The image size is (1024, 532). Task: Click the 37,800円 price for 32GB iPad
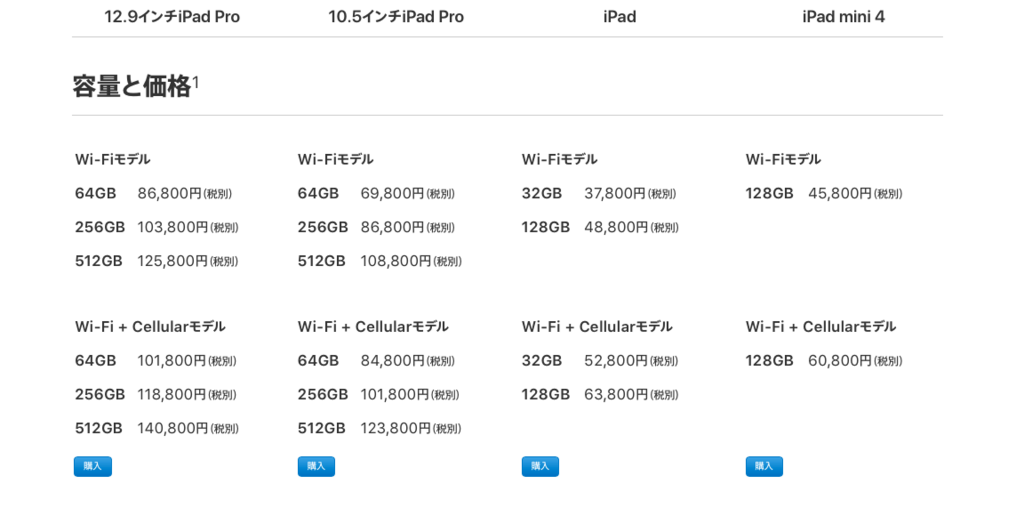pos(615,193)
